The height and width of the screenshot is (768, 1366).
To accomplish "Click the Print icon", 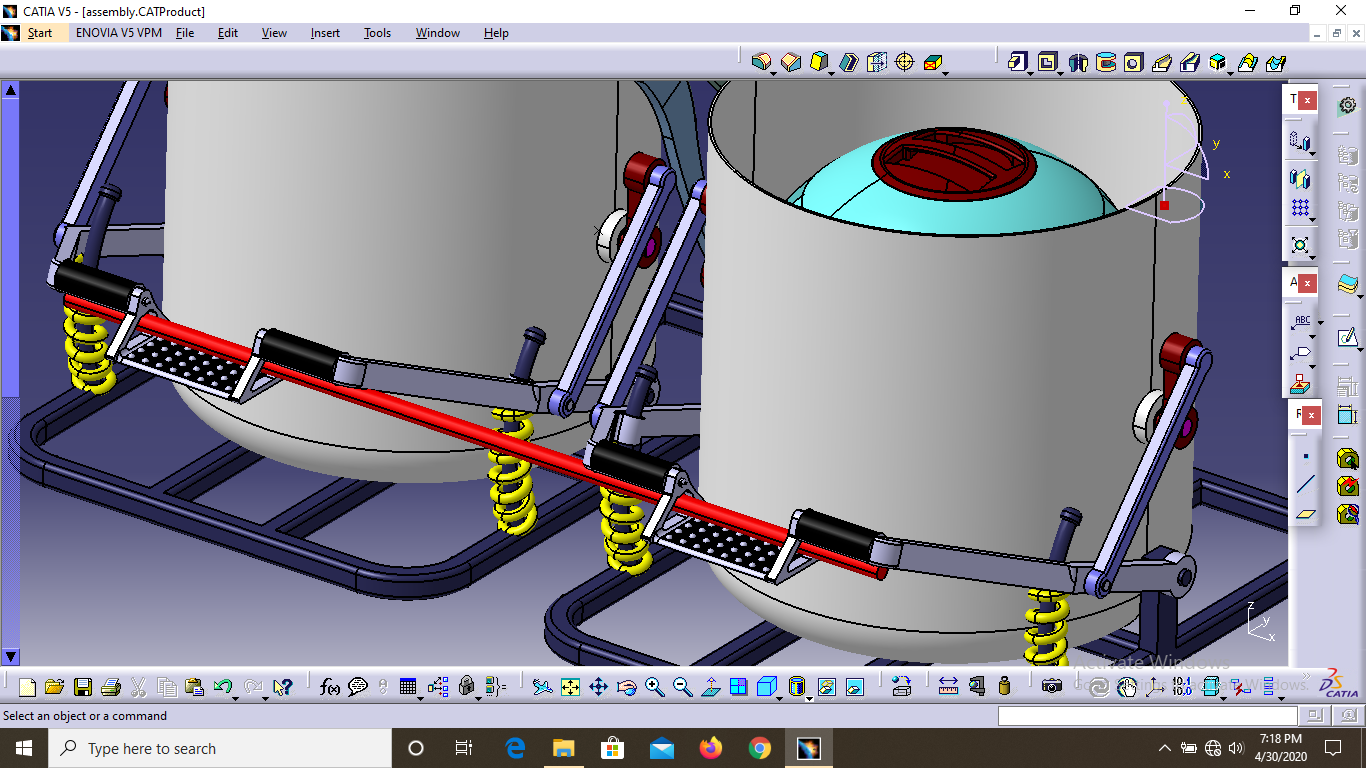I will point(111,687).
